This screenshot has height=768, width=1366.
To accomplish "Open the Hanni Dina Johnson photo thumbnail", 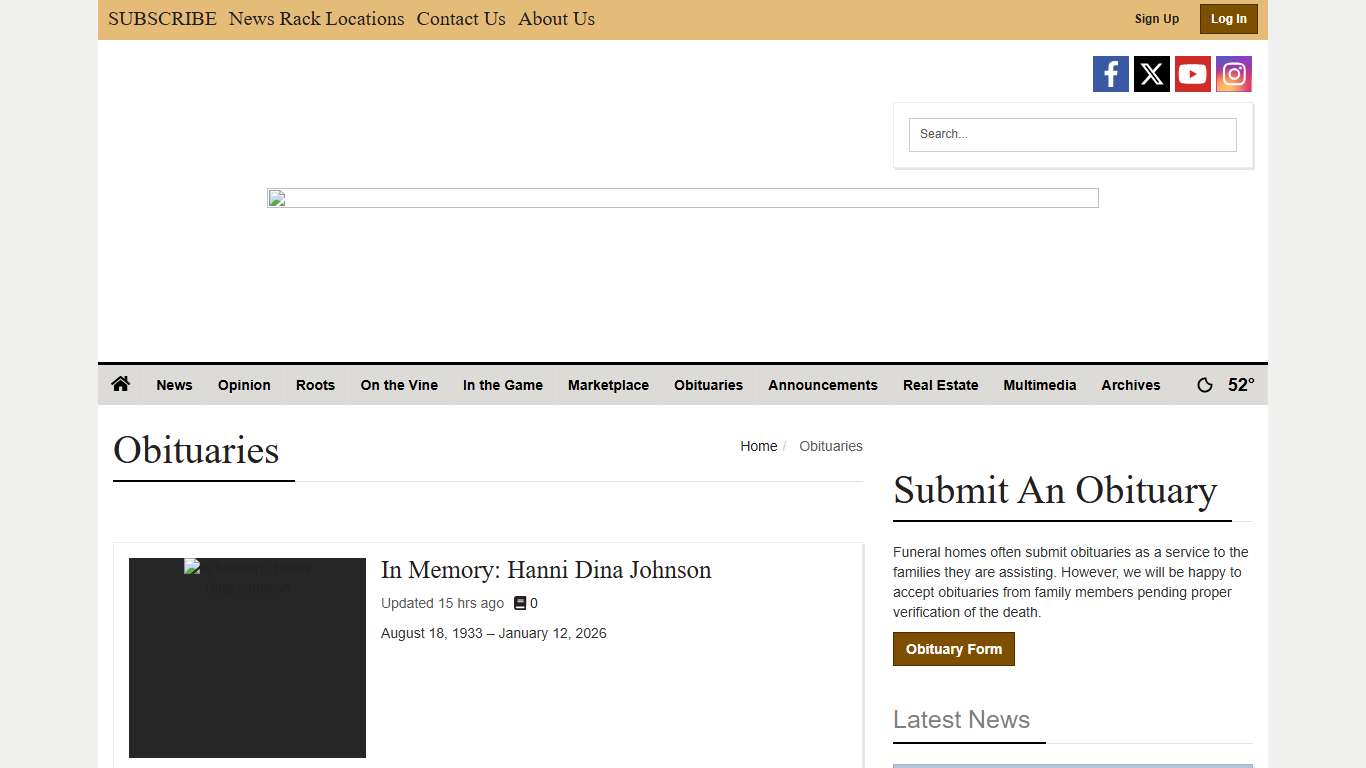I will coord(247,657).
